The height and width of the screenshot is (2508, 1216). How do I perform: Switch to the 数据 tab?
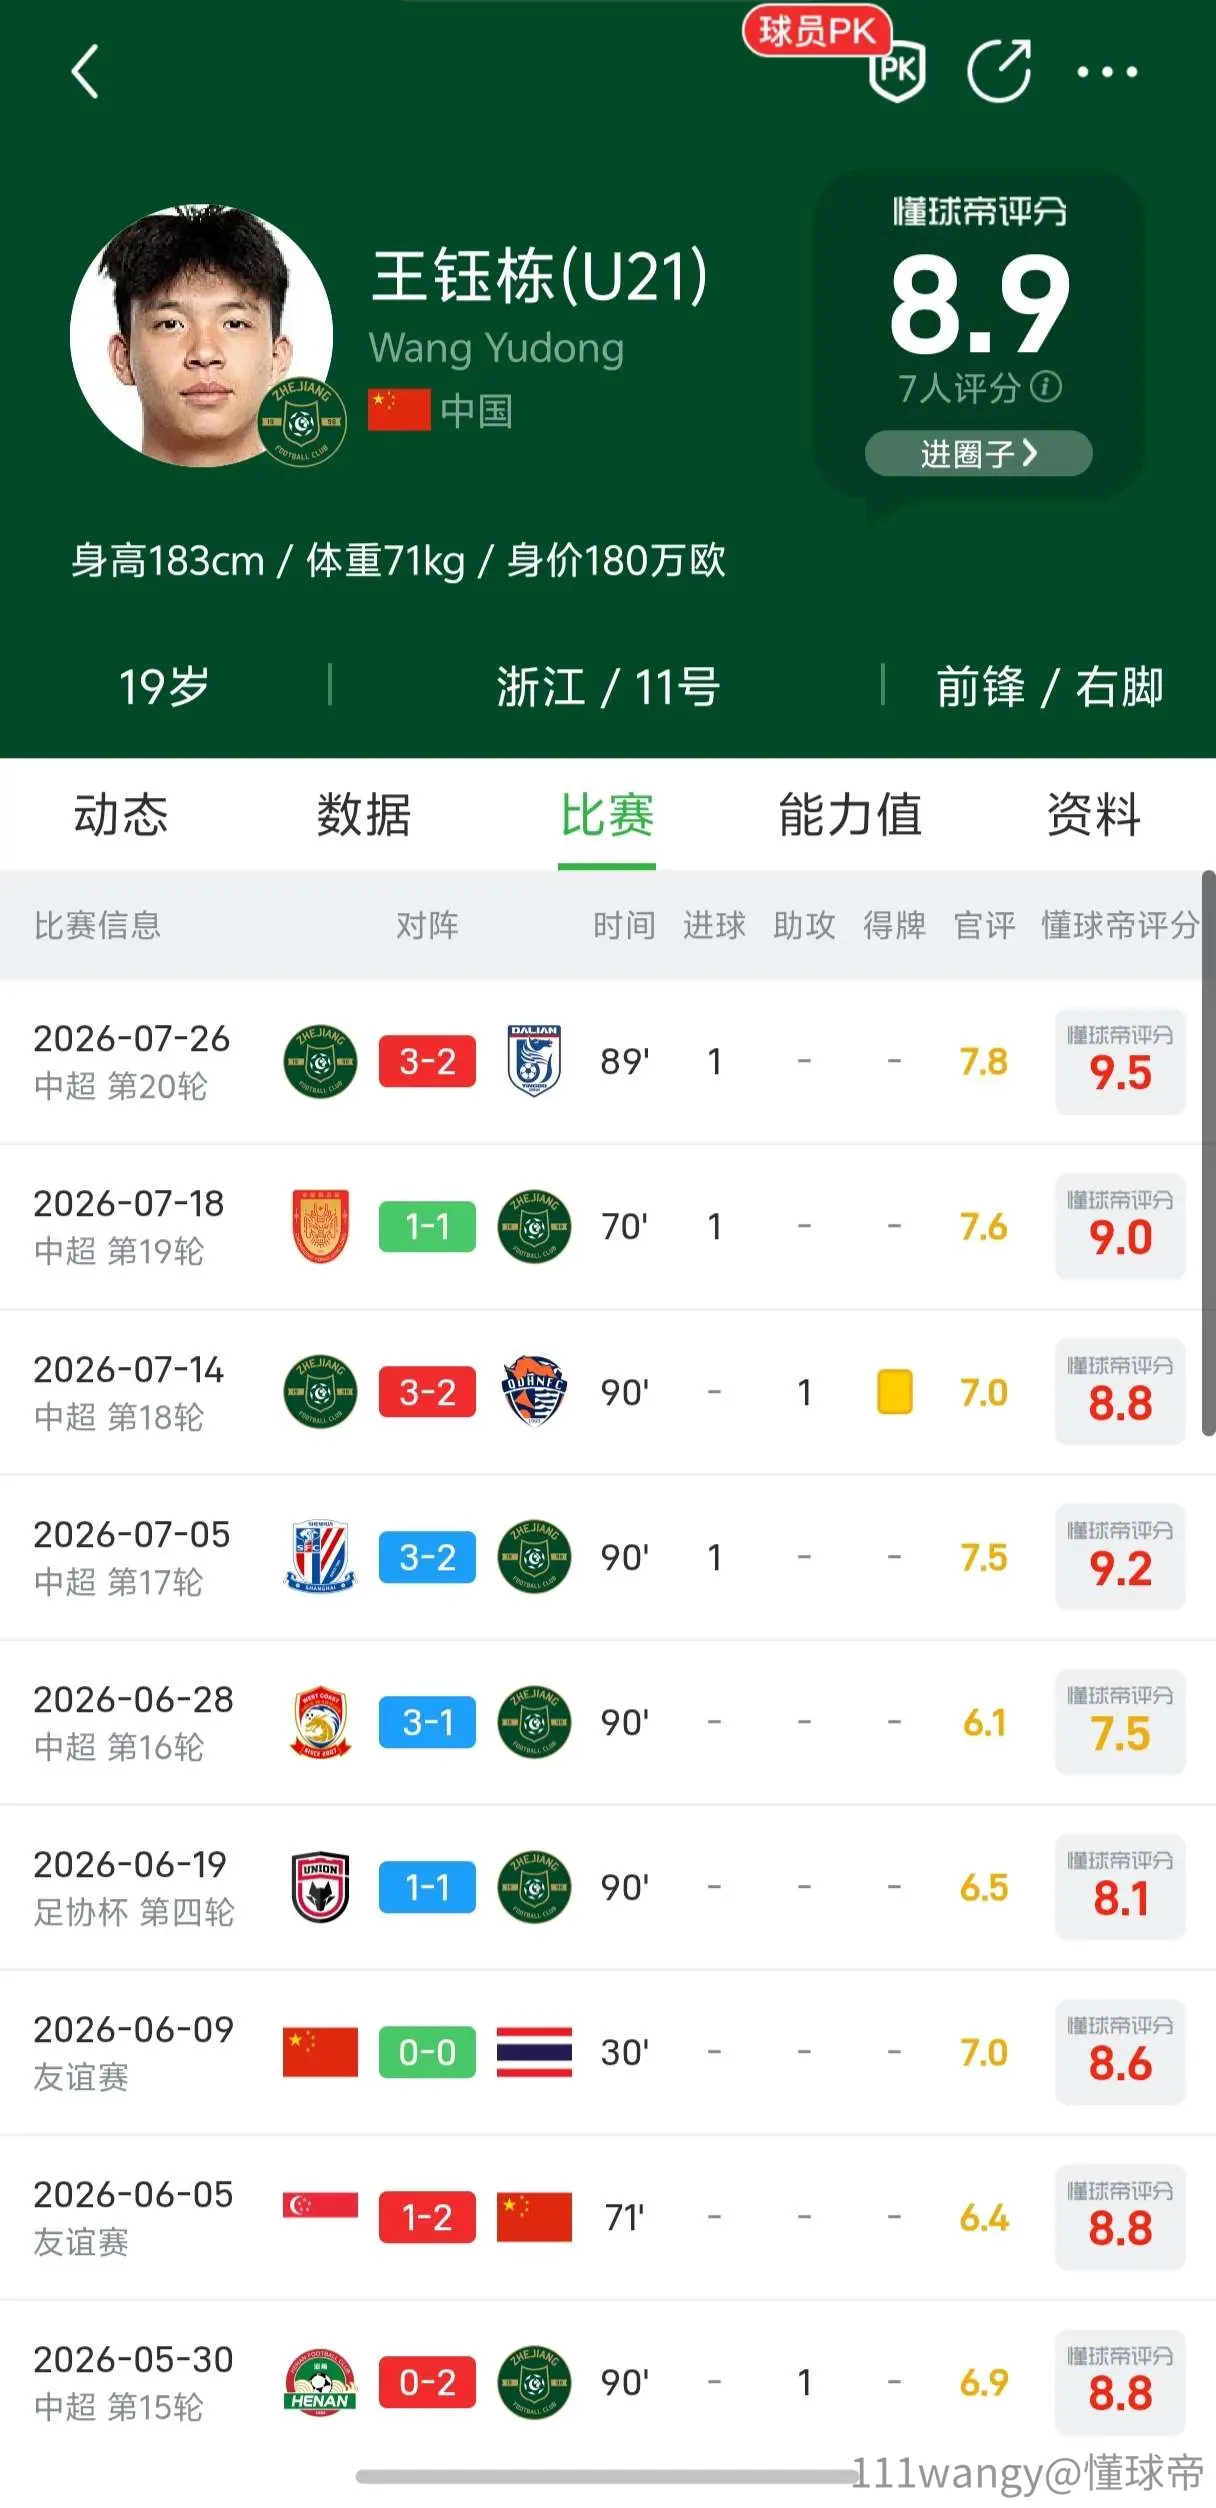(364, 814)
